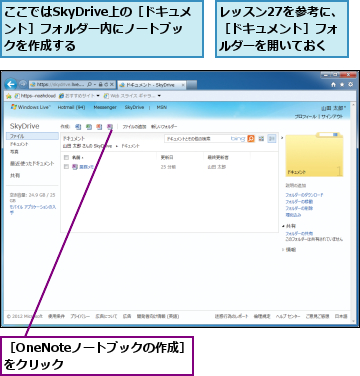Open 最近使ったドキュメント in sidebar
This screenshot has height=376, width=360.
(x=32, y=164)
